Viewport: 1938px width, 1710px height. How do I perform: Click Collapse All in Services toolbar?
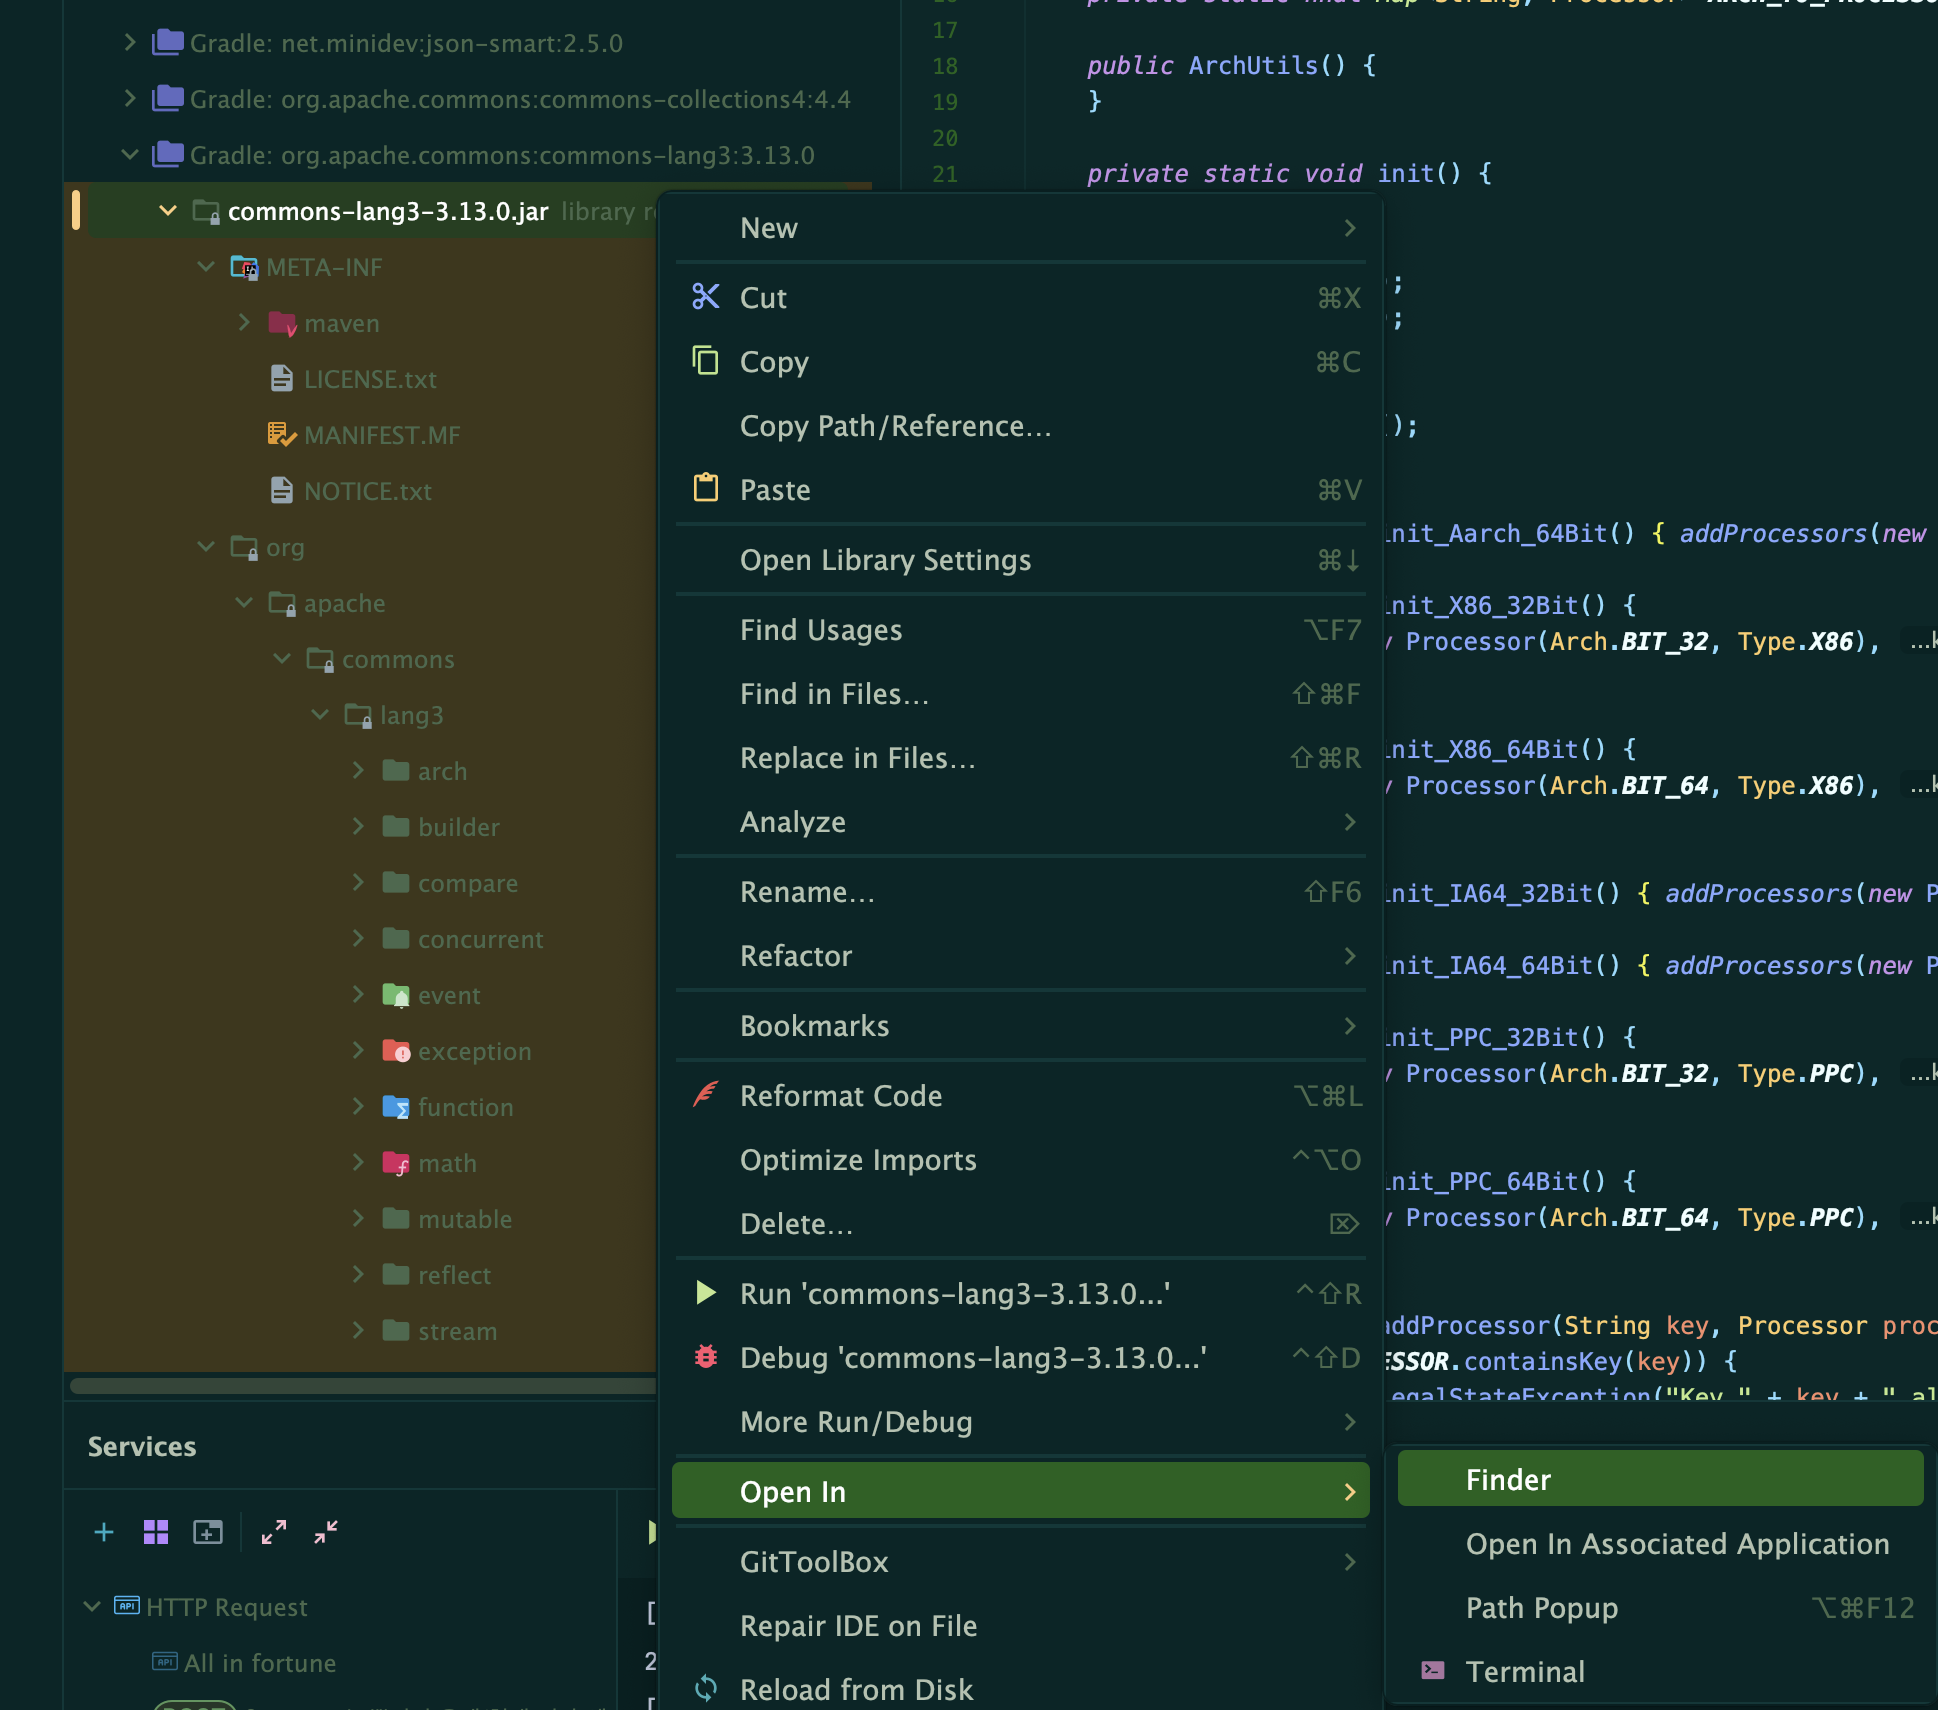(326, 1532)
